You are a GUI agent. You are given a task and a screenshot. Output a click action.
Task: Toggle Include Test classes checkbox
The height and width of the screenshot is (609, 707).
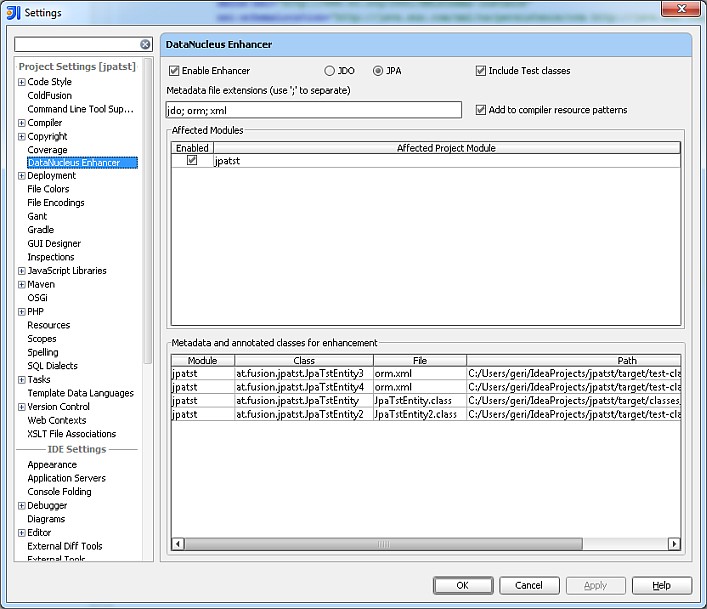click(x=481, y=71)
